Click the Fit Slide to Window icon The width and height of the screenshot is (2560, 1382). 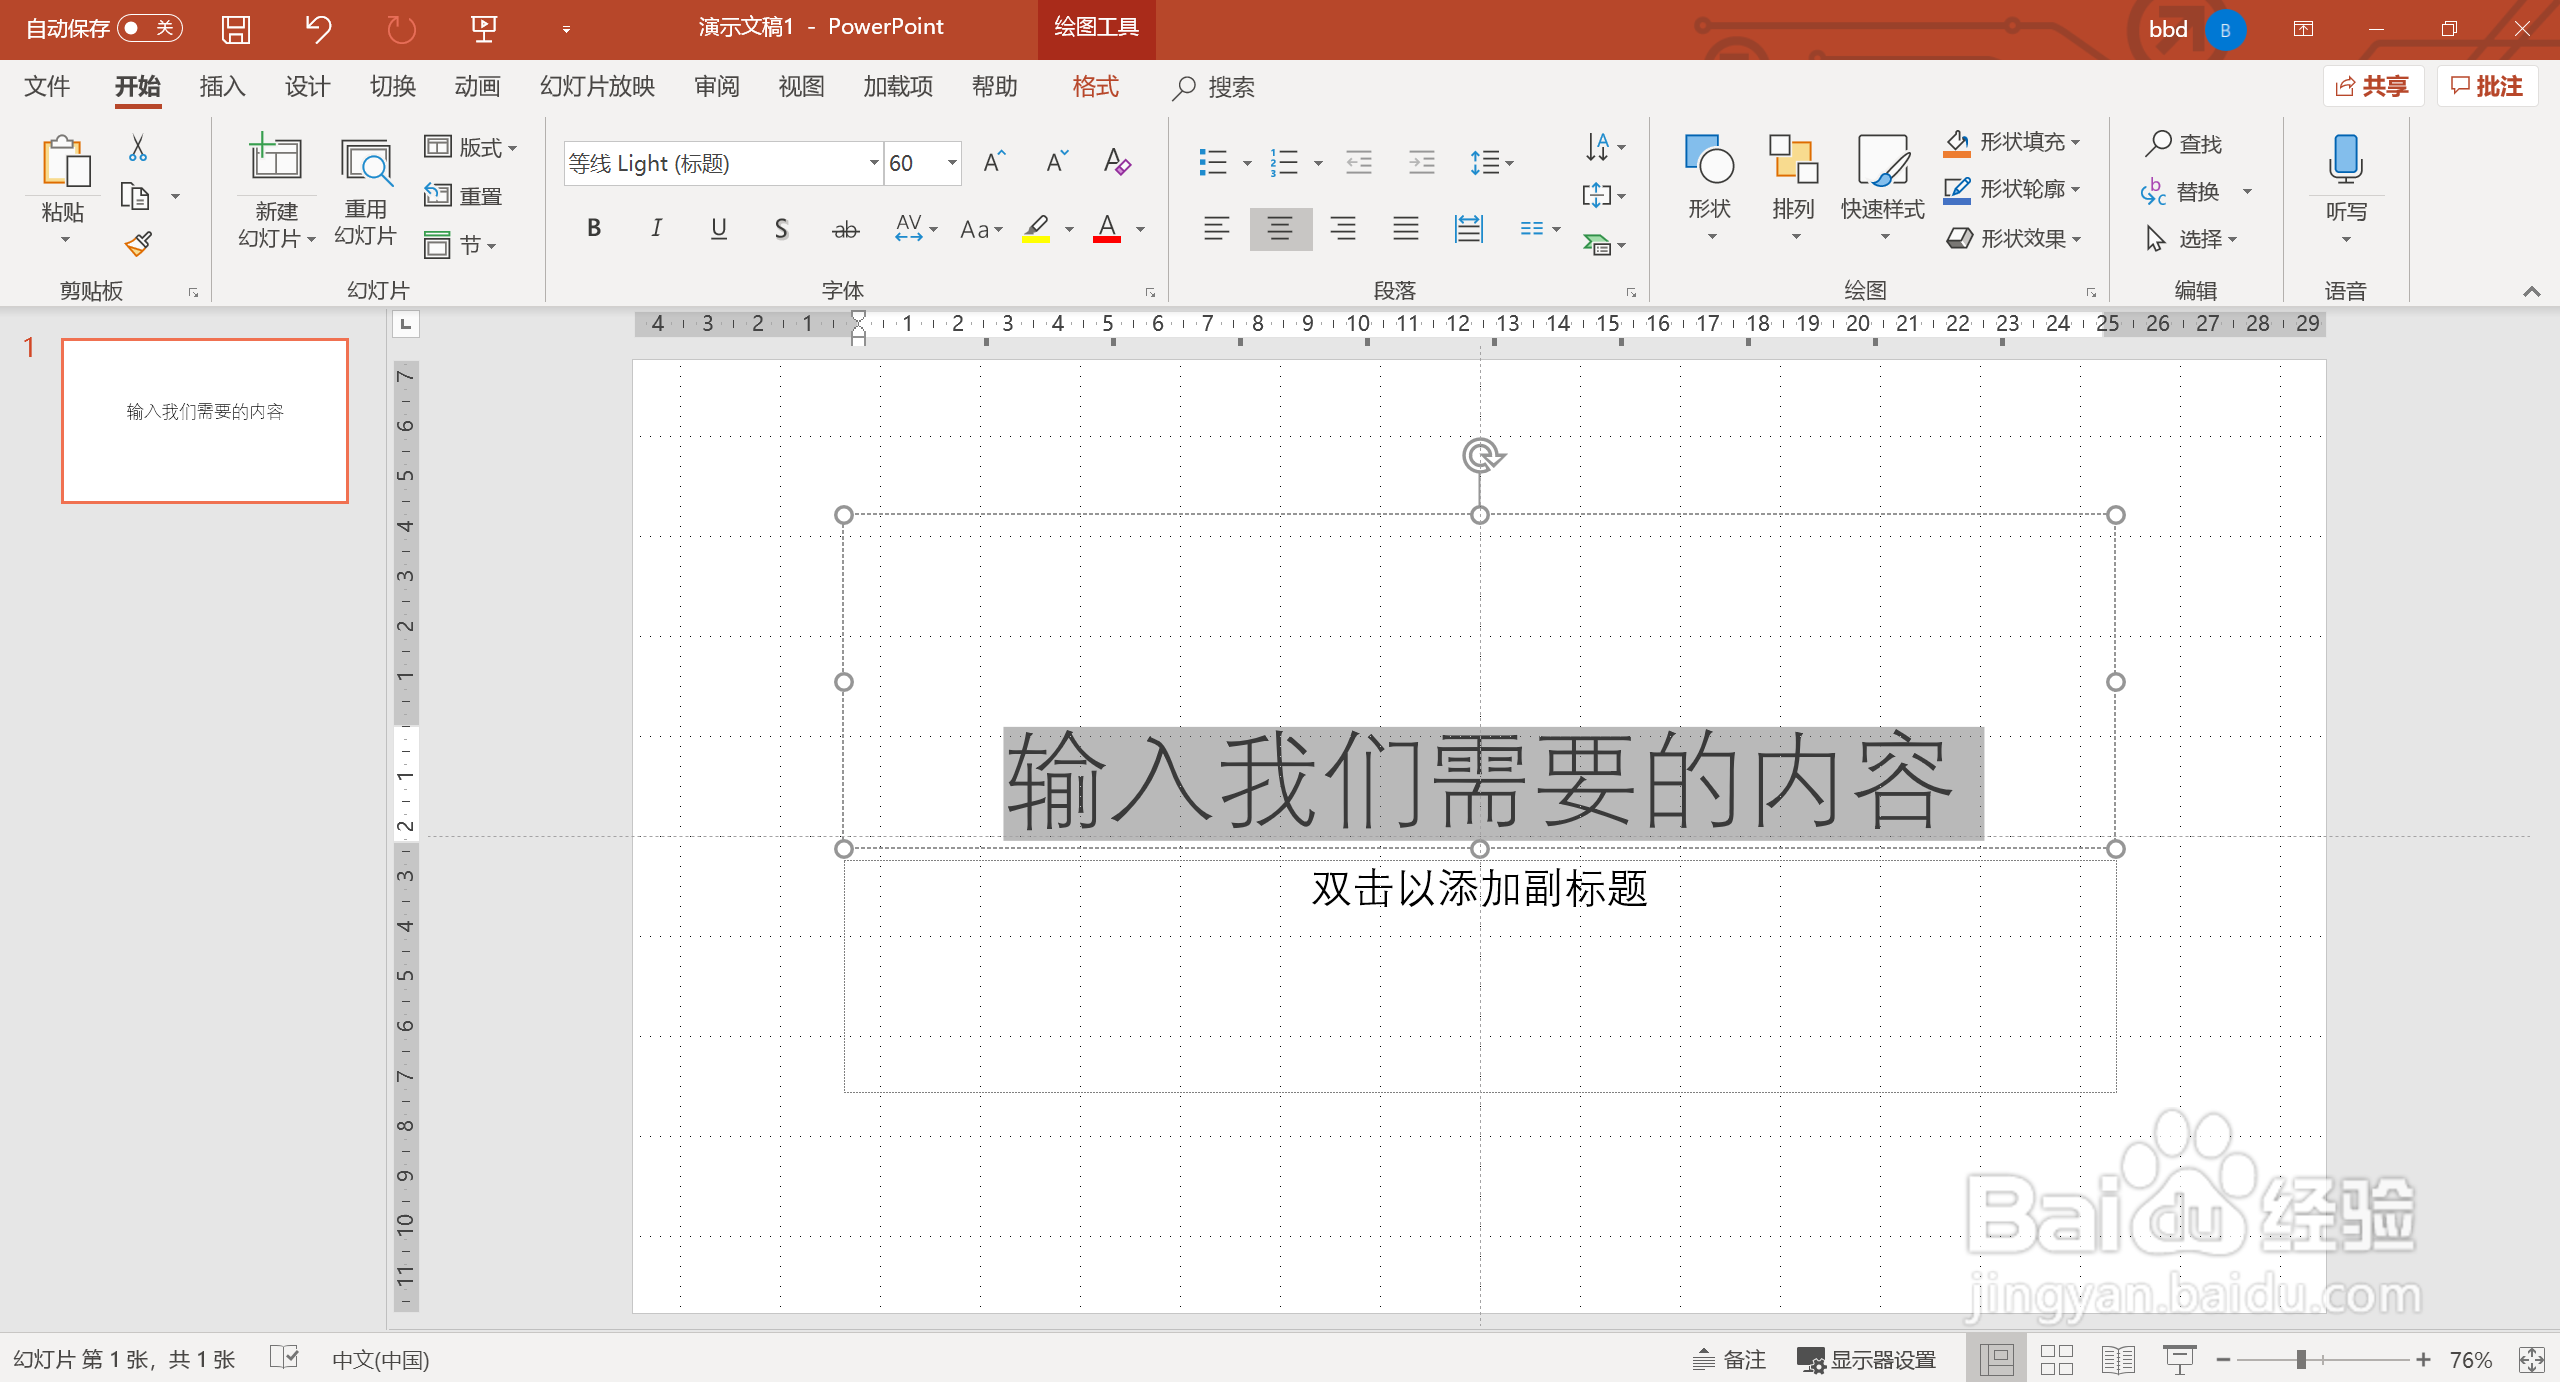[x=2531, y=1359]
